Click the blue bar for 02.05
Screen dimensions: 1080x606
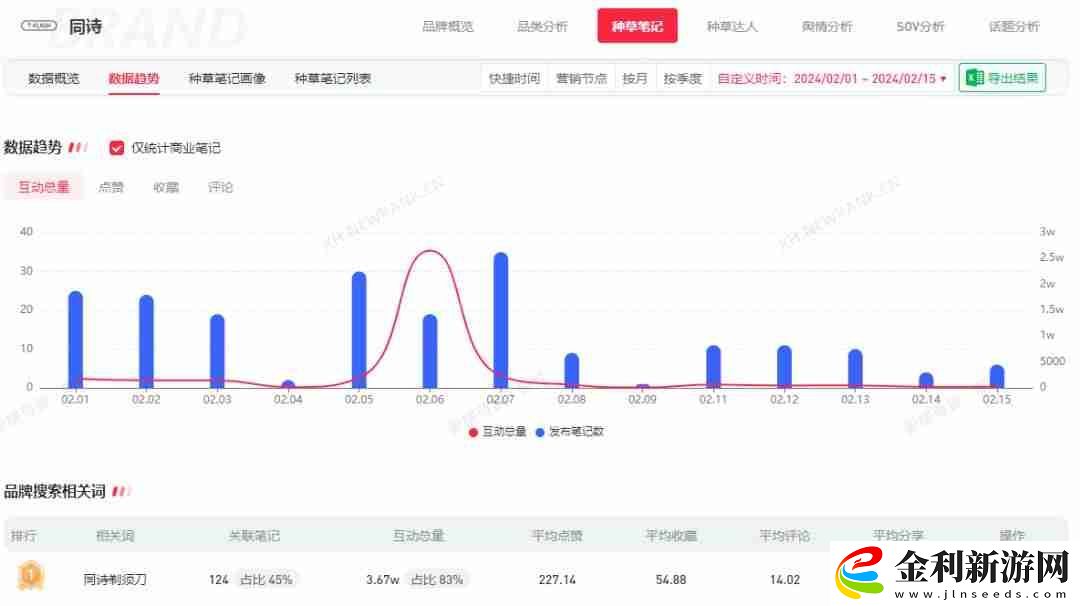tap(359, 330)
